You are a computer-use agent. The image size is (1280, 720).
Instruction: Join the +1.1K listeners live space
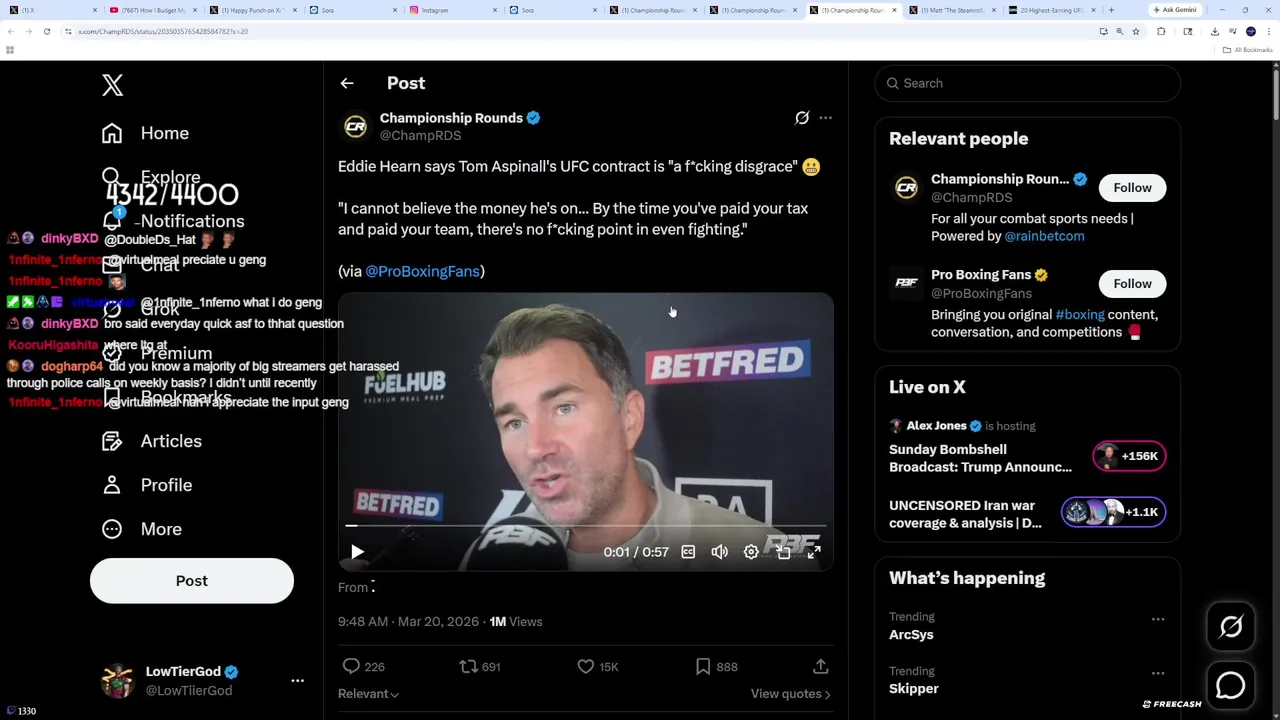(1113, 512)
